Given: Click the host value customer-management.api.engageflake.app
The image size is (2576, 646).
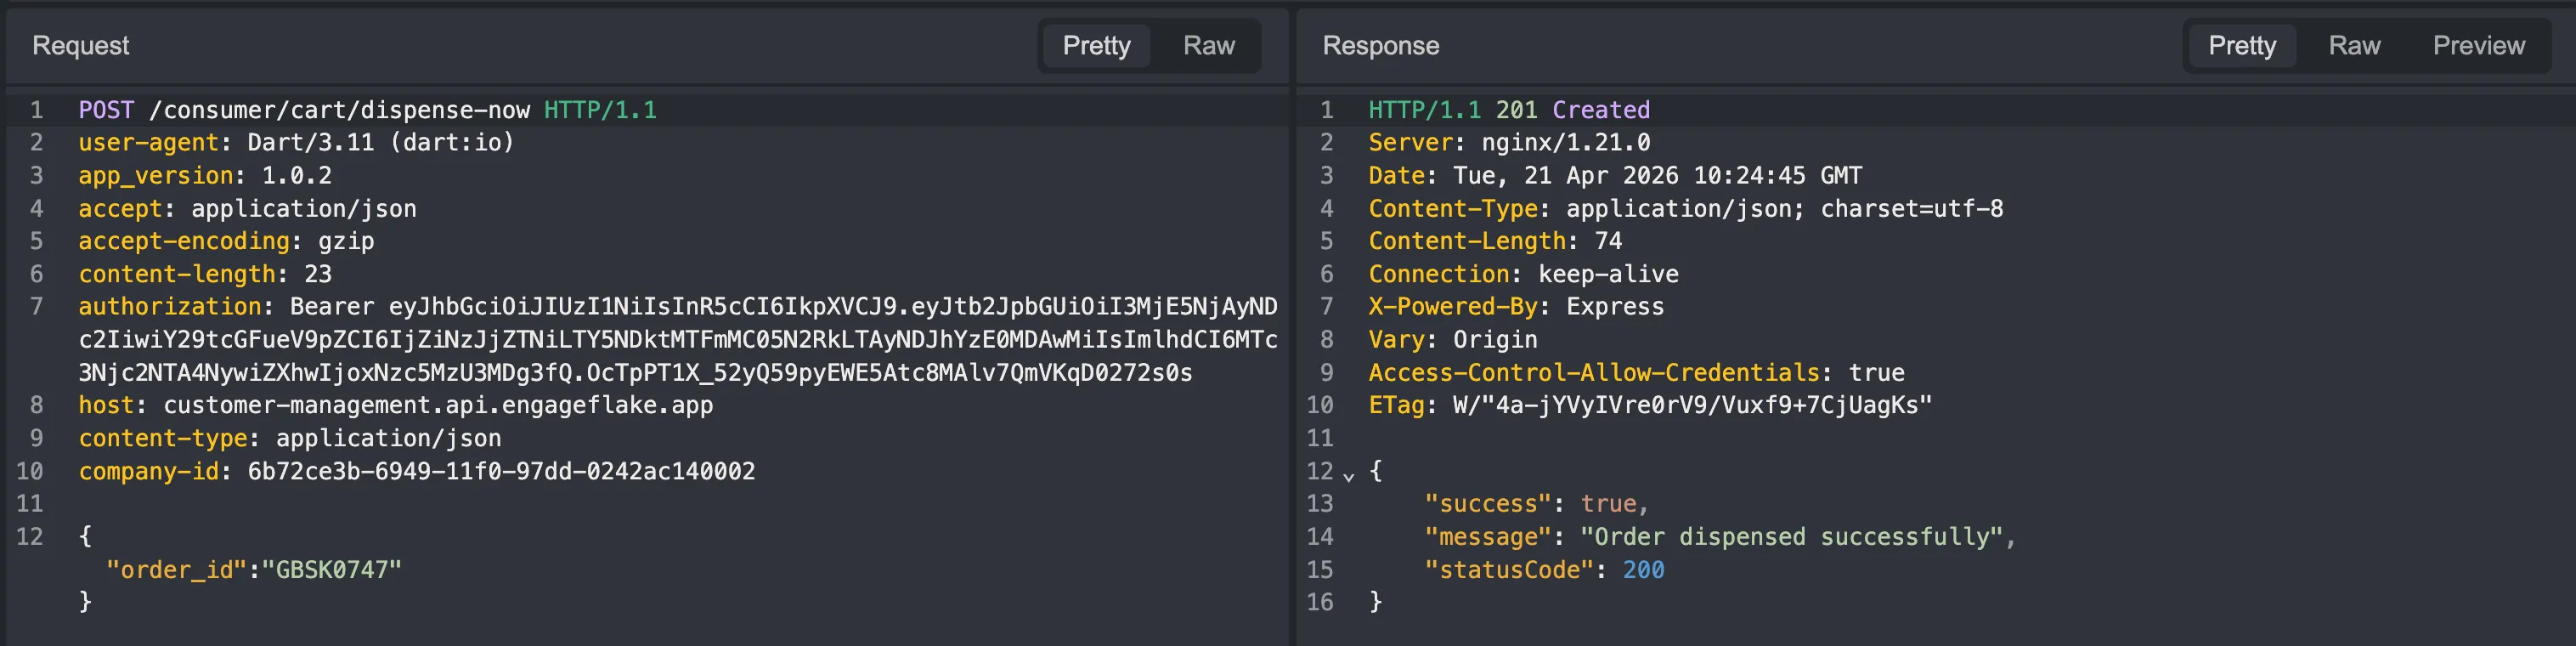Looking at the screenshot, I should (438, 405).
